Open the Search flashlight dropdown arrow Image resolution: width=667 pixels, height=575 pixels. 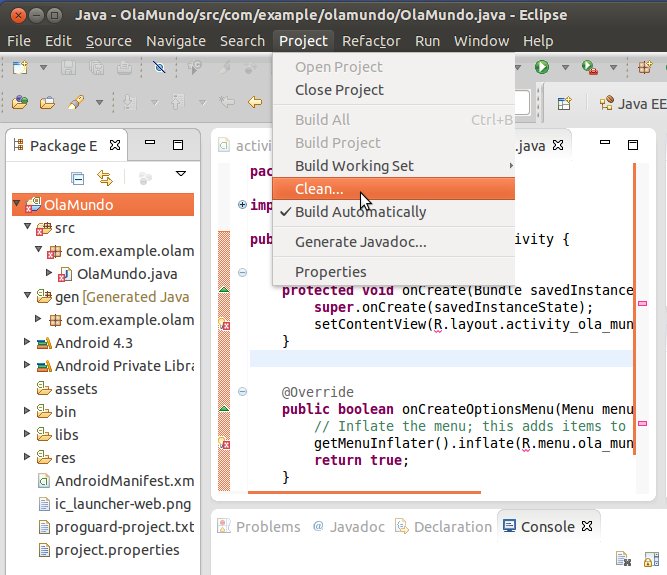coord(99,102)
